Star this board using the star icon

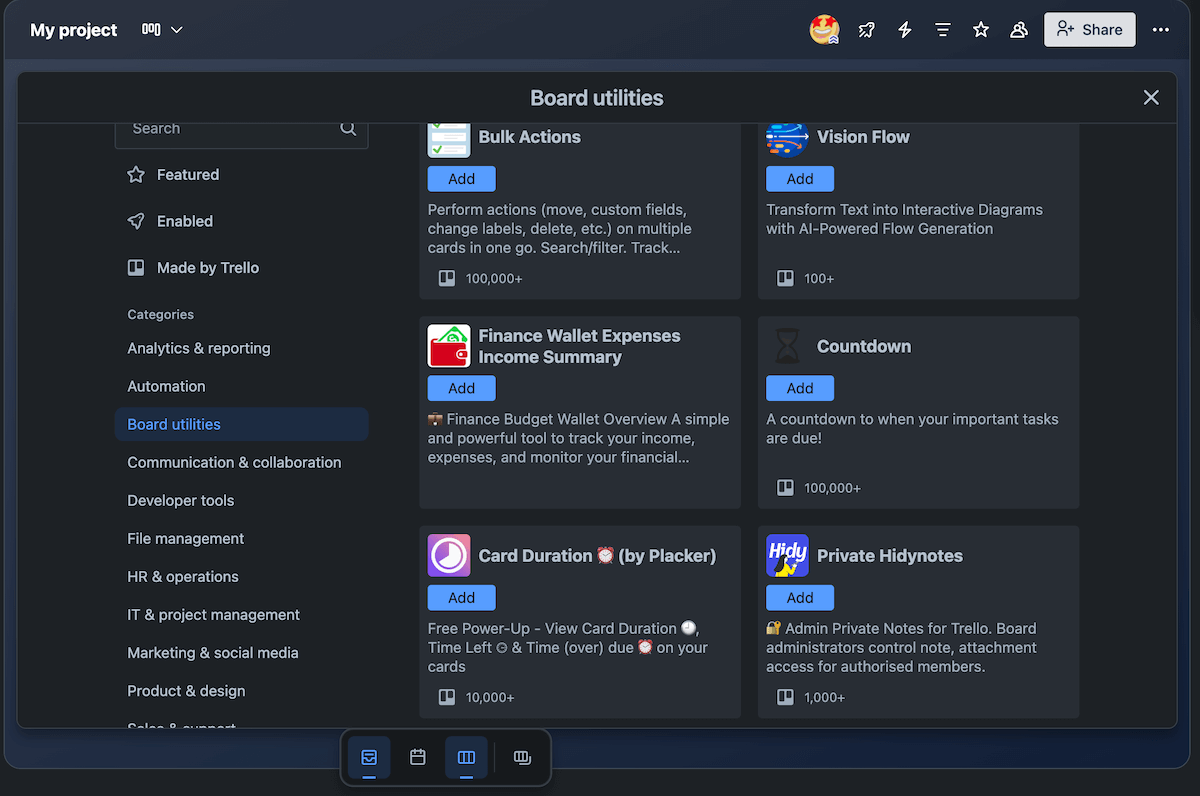pos(980,29)
